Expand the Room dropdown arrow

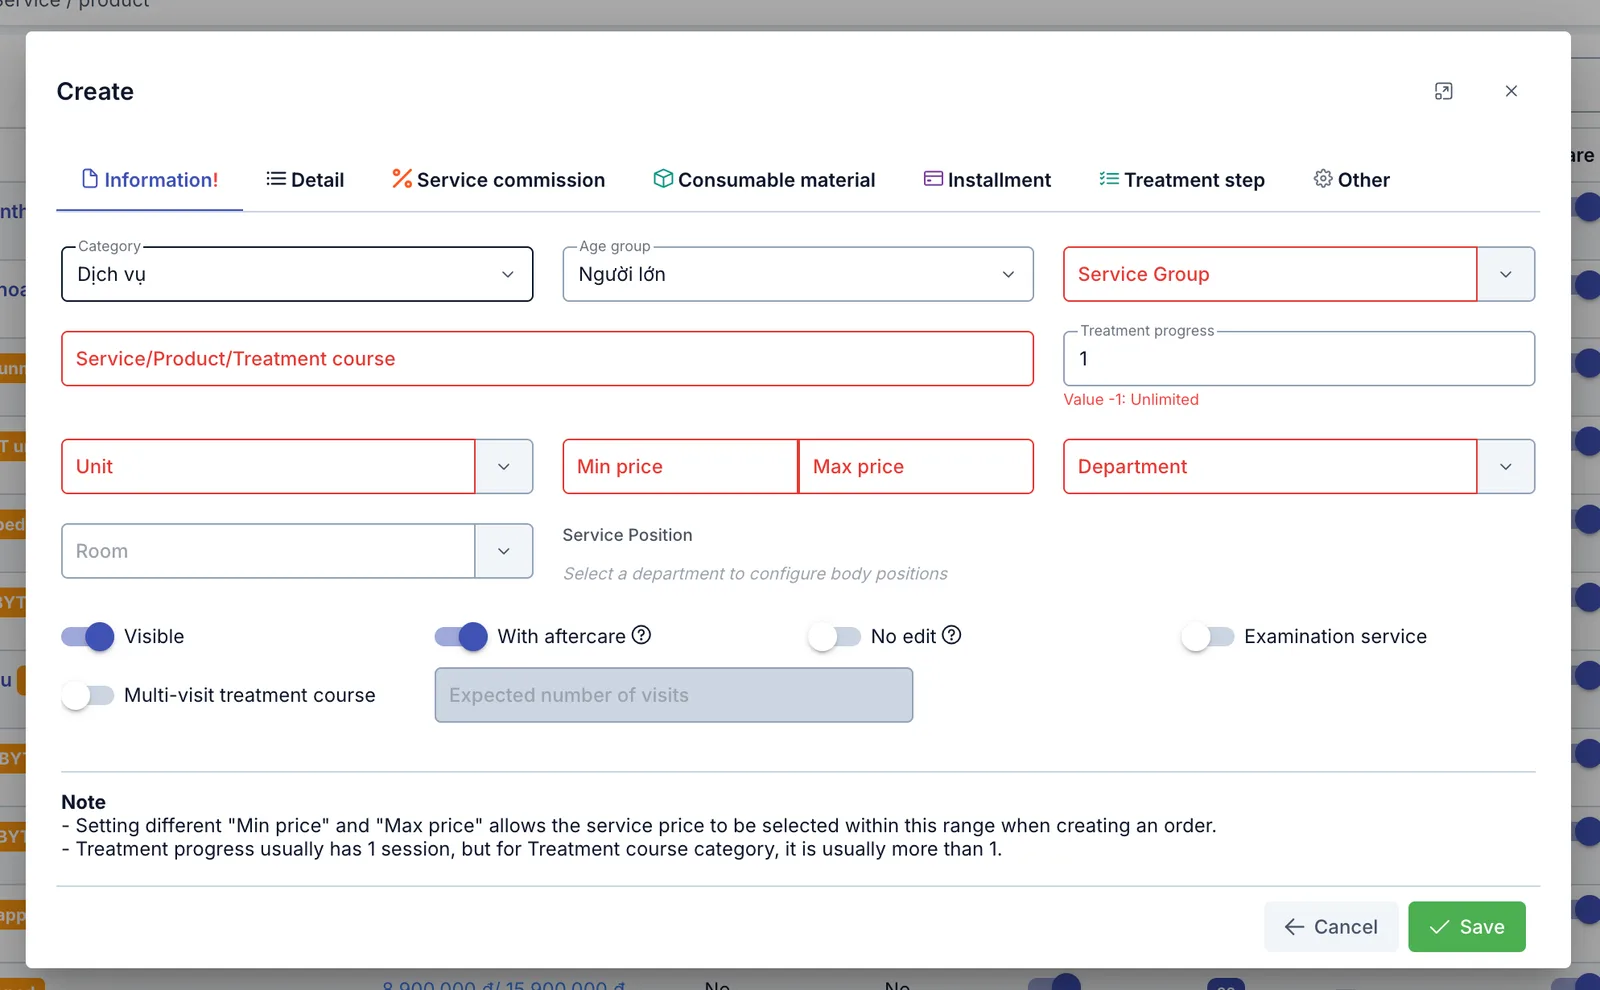pos(504,551)
